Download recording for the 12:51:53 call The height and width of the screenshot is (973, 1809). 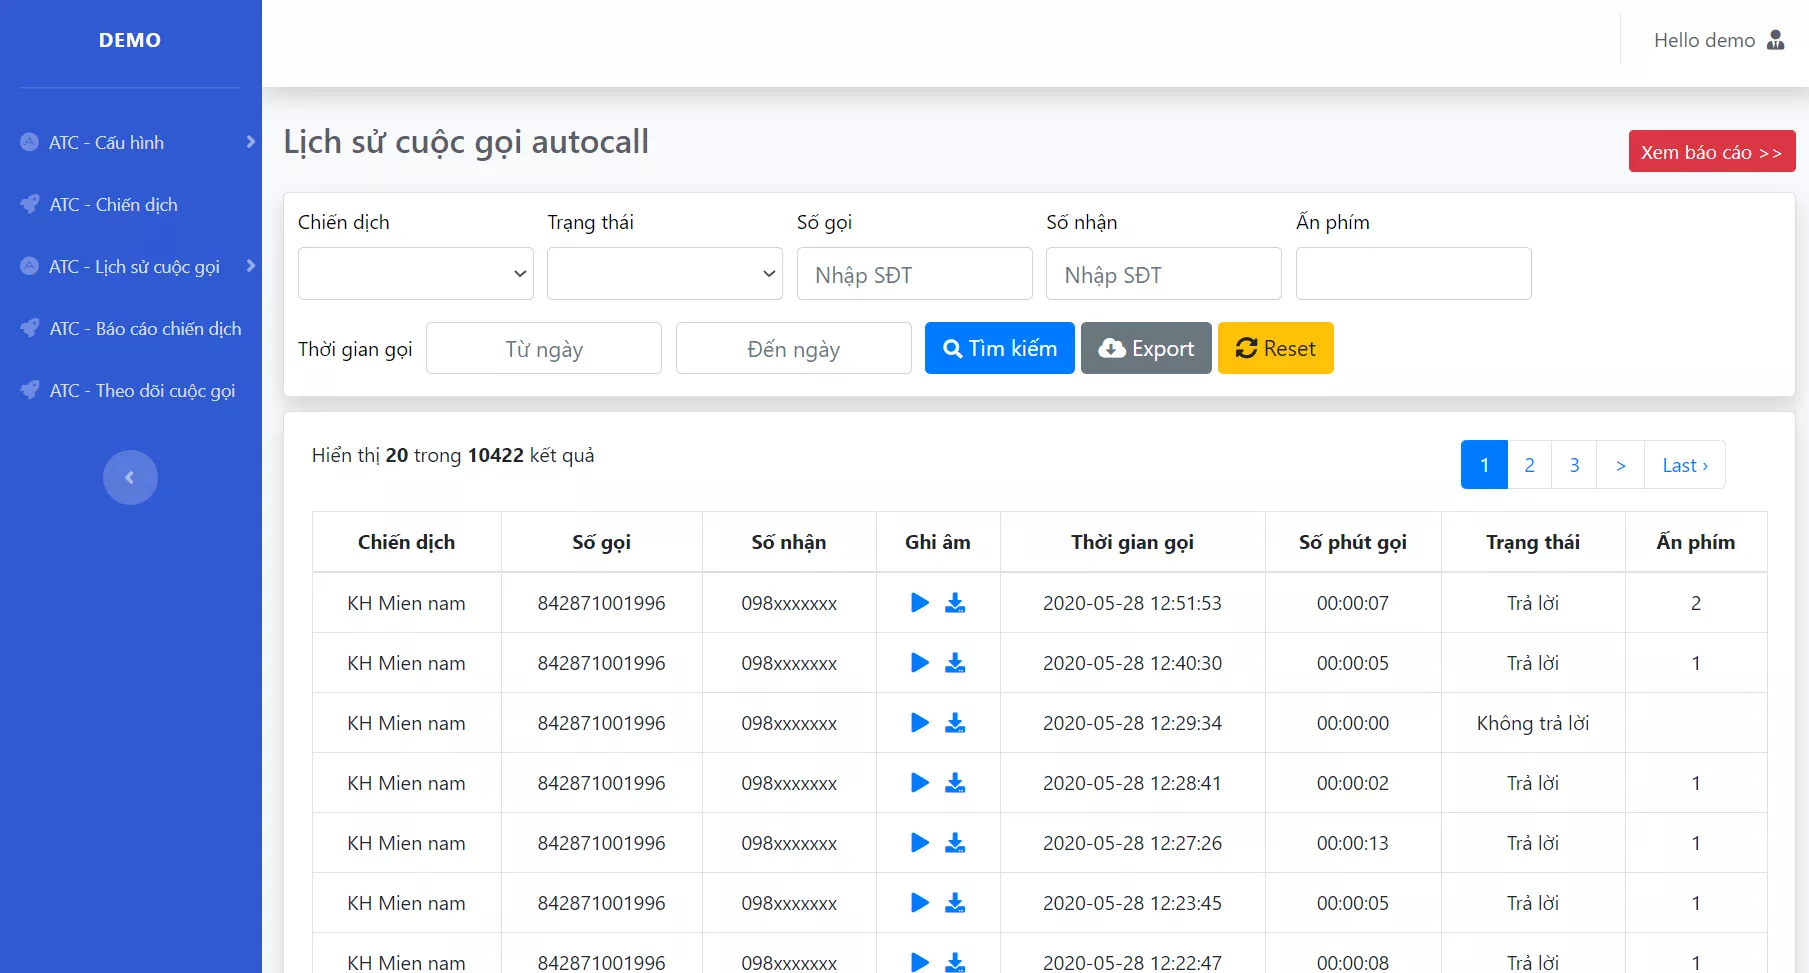(x=955, y=603)
